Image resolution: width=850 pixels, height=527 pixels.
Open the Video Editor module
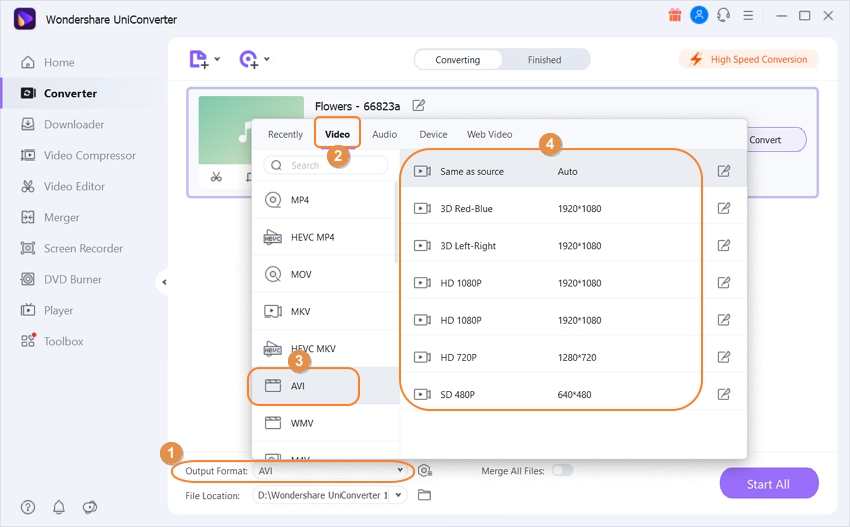(x=62, y=187)
